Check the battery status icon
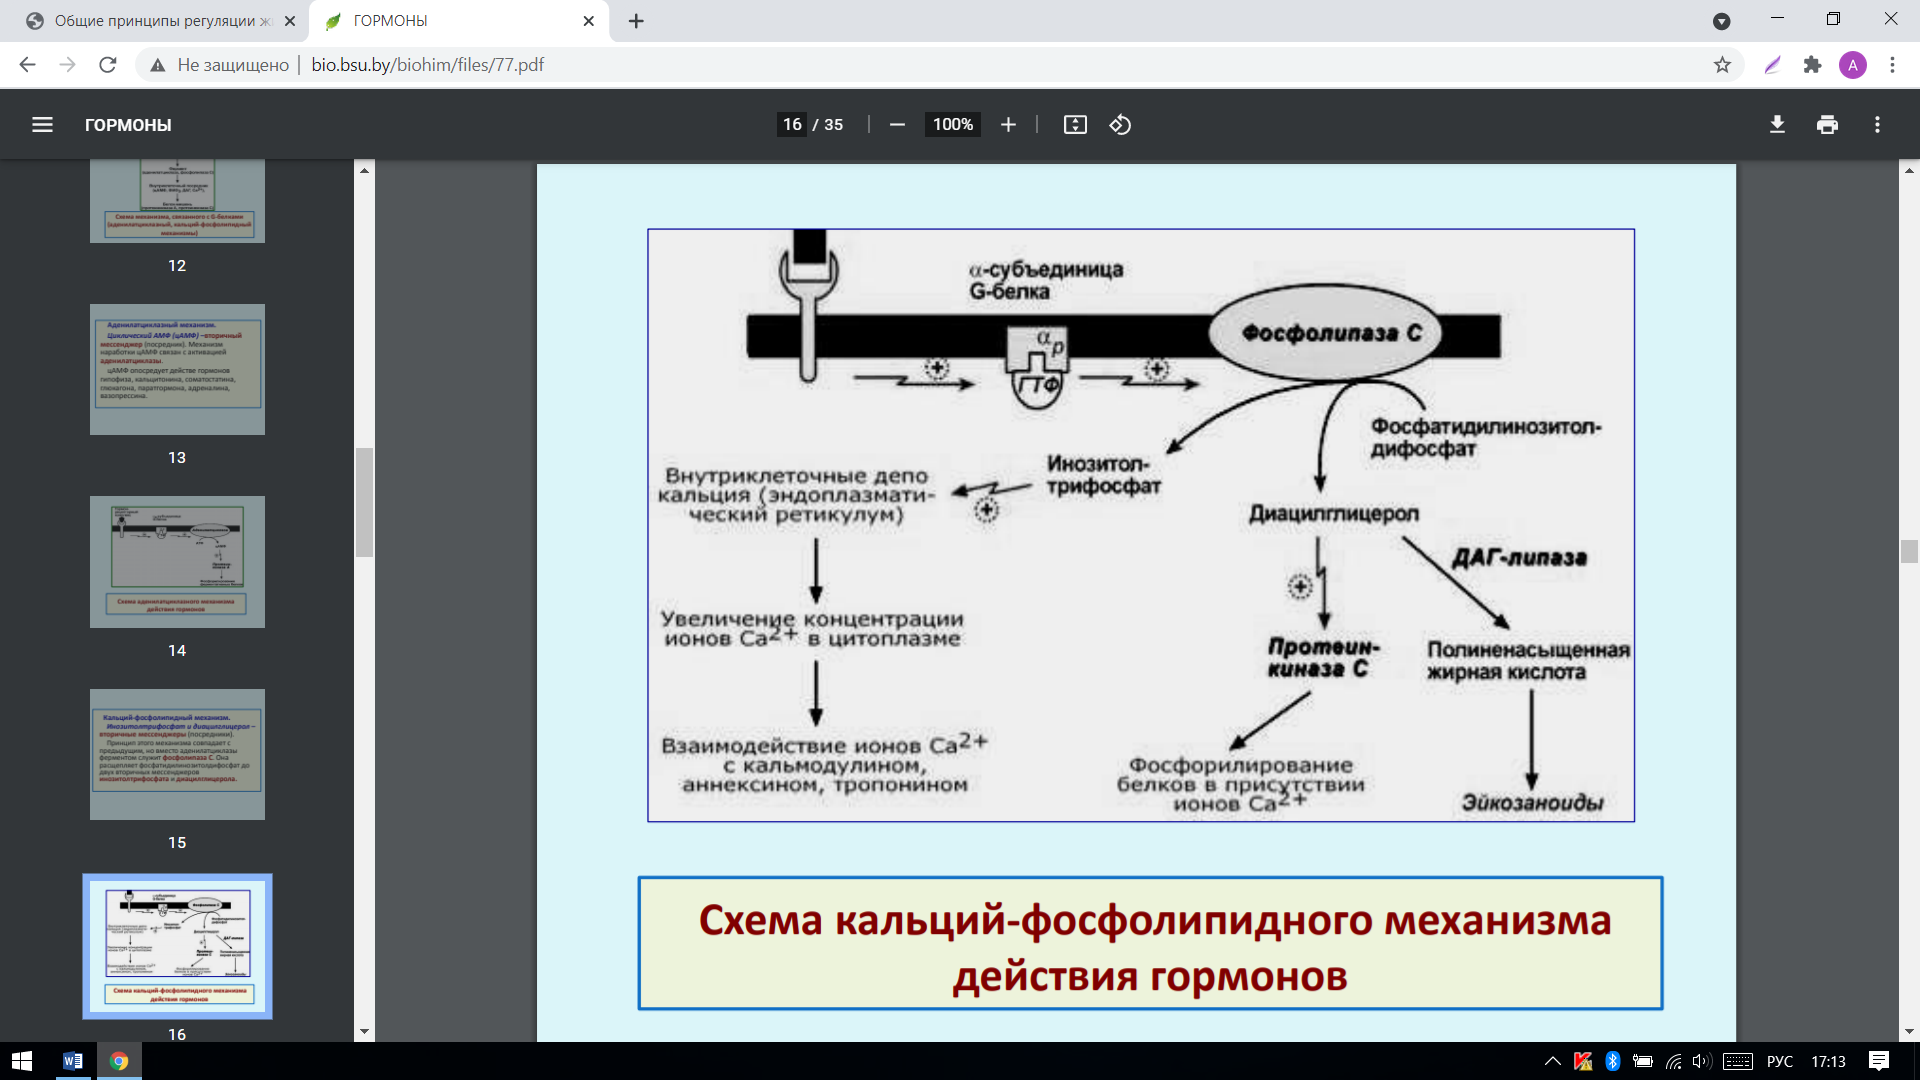The height and width of the screenshot is (1080, 1920). point(1642,1061)
